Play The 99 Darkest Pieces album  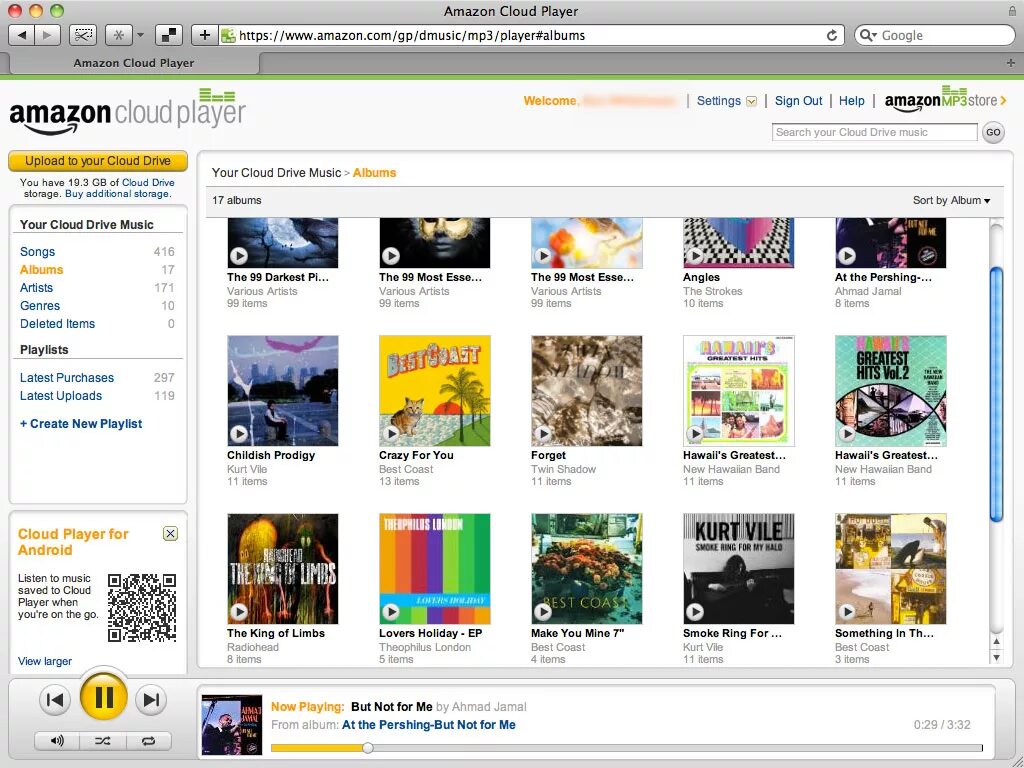click(x=239, y=256)
